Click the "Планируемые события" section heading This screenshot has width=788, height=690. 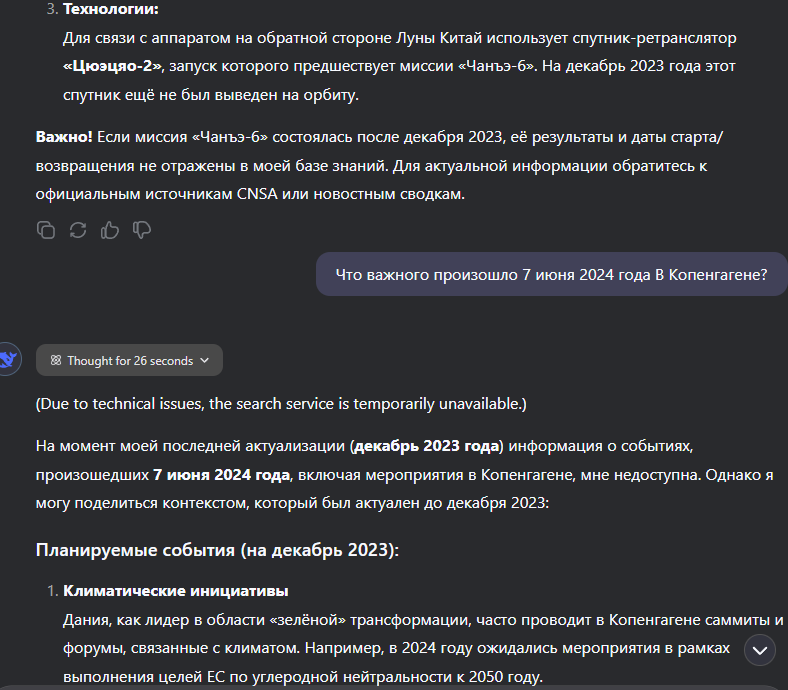(x=217, y=549)
